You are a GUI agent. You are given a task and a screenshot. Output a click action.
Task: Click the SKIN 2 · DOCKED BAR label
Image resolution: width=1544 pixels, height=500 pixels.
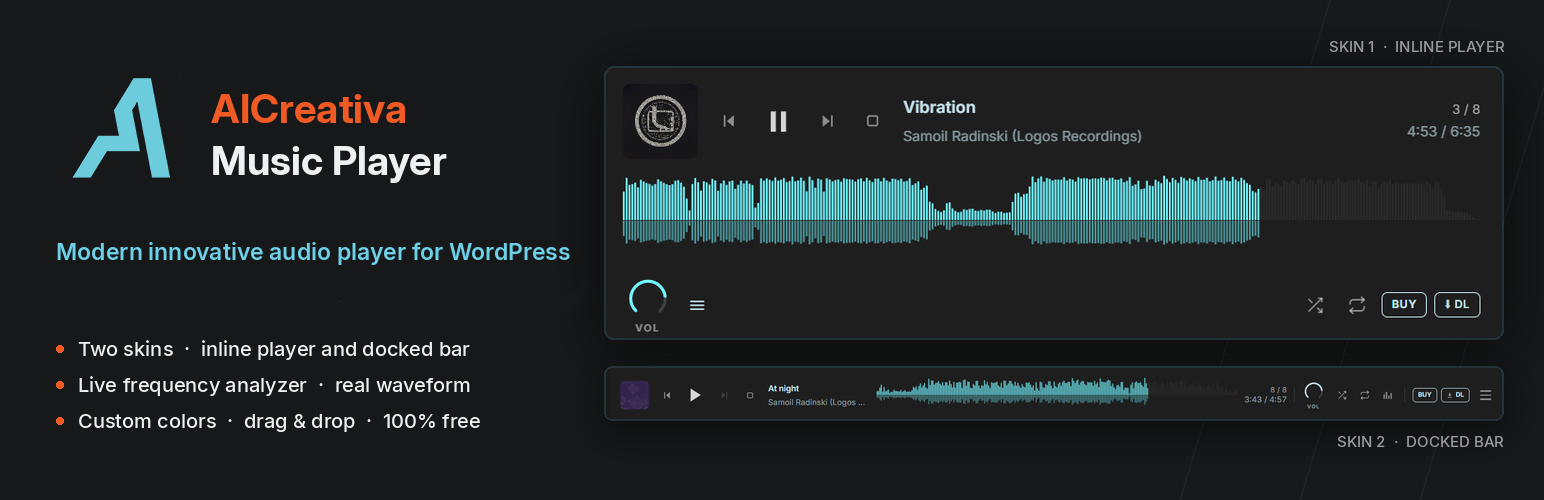(x=1420, y=442)
